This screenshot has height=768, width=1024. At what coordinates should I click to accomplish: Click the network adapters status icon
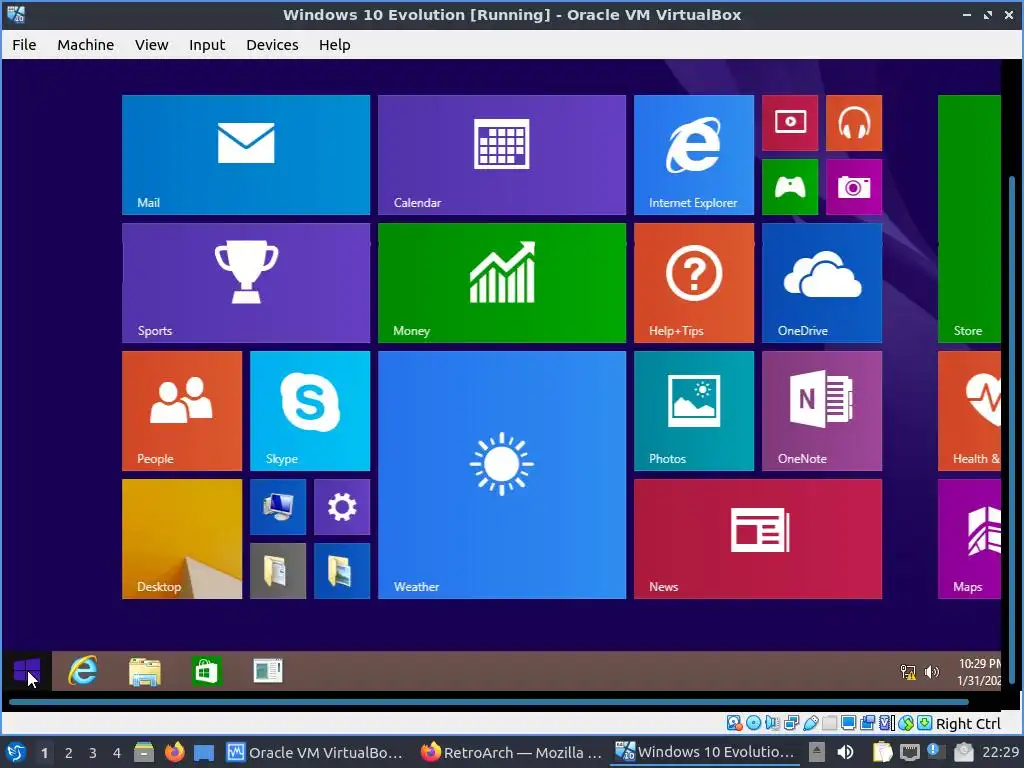pos(791,723)
